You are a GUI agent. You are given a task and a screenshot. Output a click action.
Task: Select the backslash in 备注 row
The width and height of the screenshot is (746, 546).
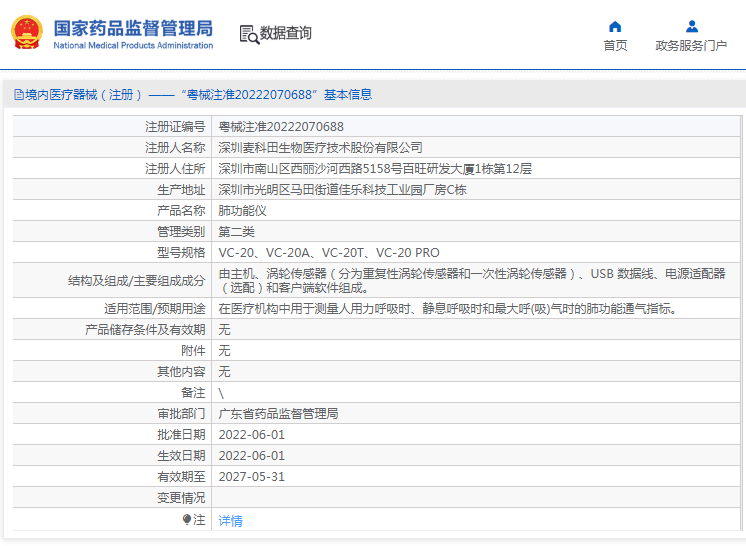click(x=221, y=393)
